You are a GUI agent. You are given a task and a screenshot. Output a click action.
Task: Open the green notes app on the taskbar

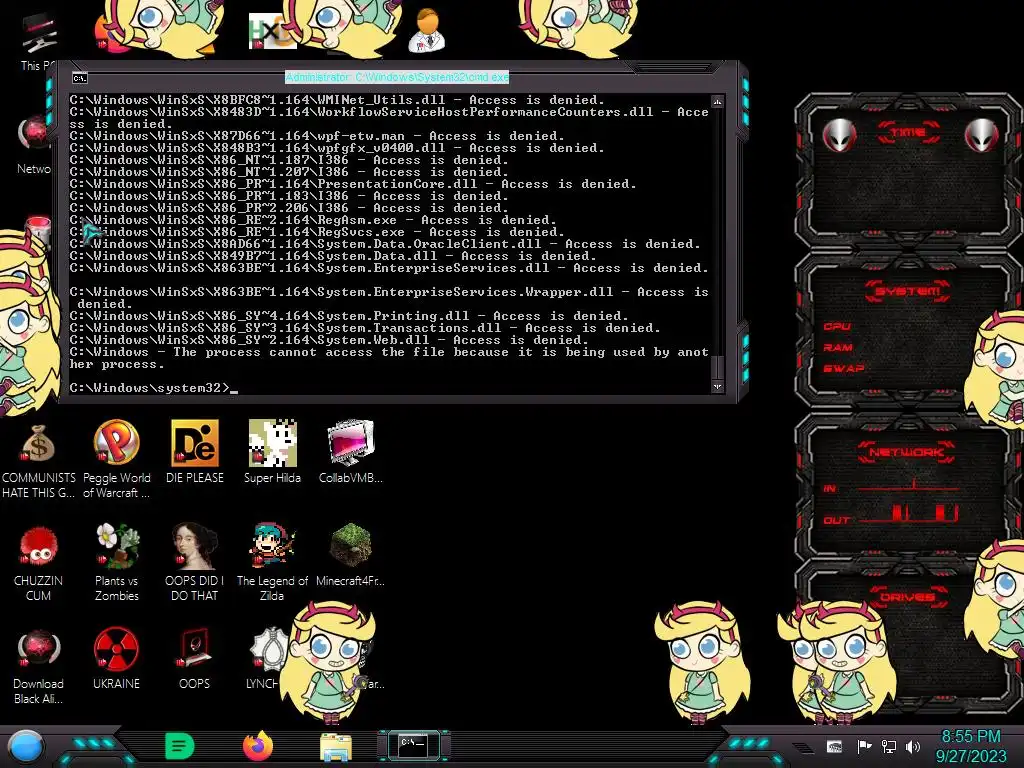[180, 746]
